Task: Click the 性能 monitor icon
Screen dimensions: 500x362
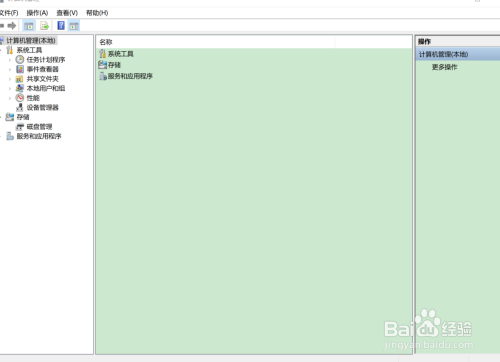Action: point(20,98)
